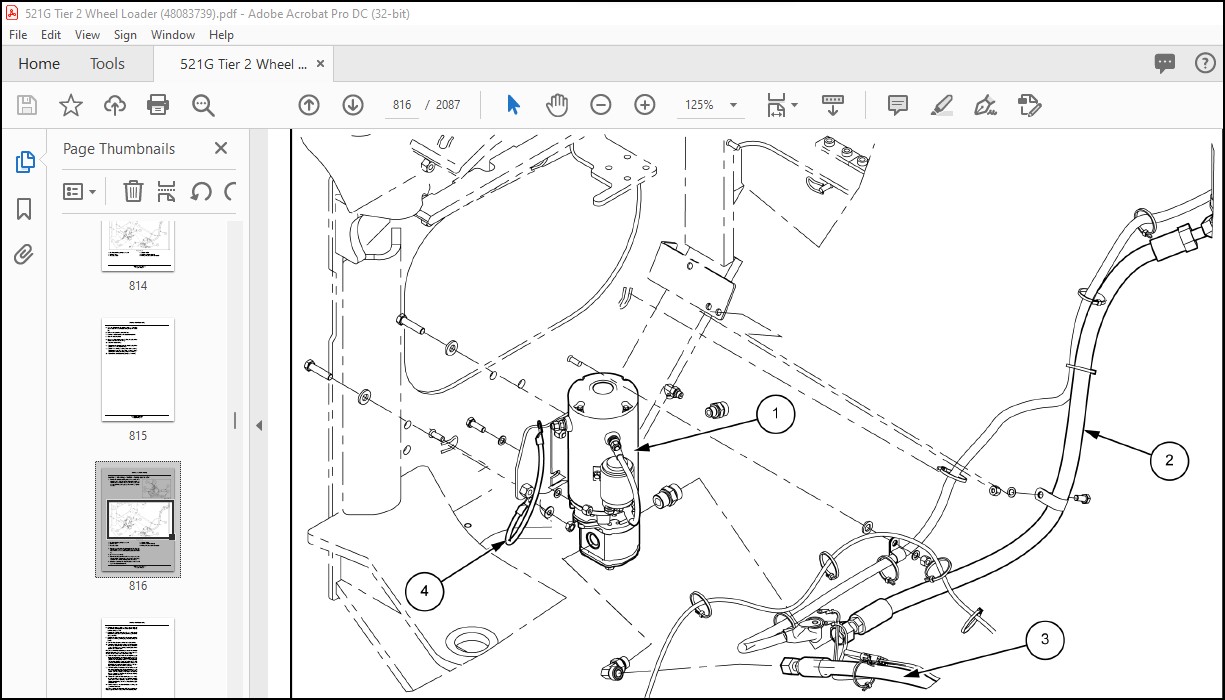Screen dimensions: 1225x700
Task: Close the Page Thumbnails panel
Action: click(x=221, y=148)
